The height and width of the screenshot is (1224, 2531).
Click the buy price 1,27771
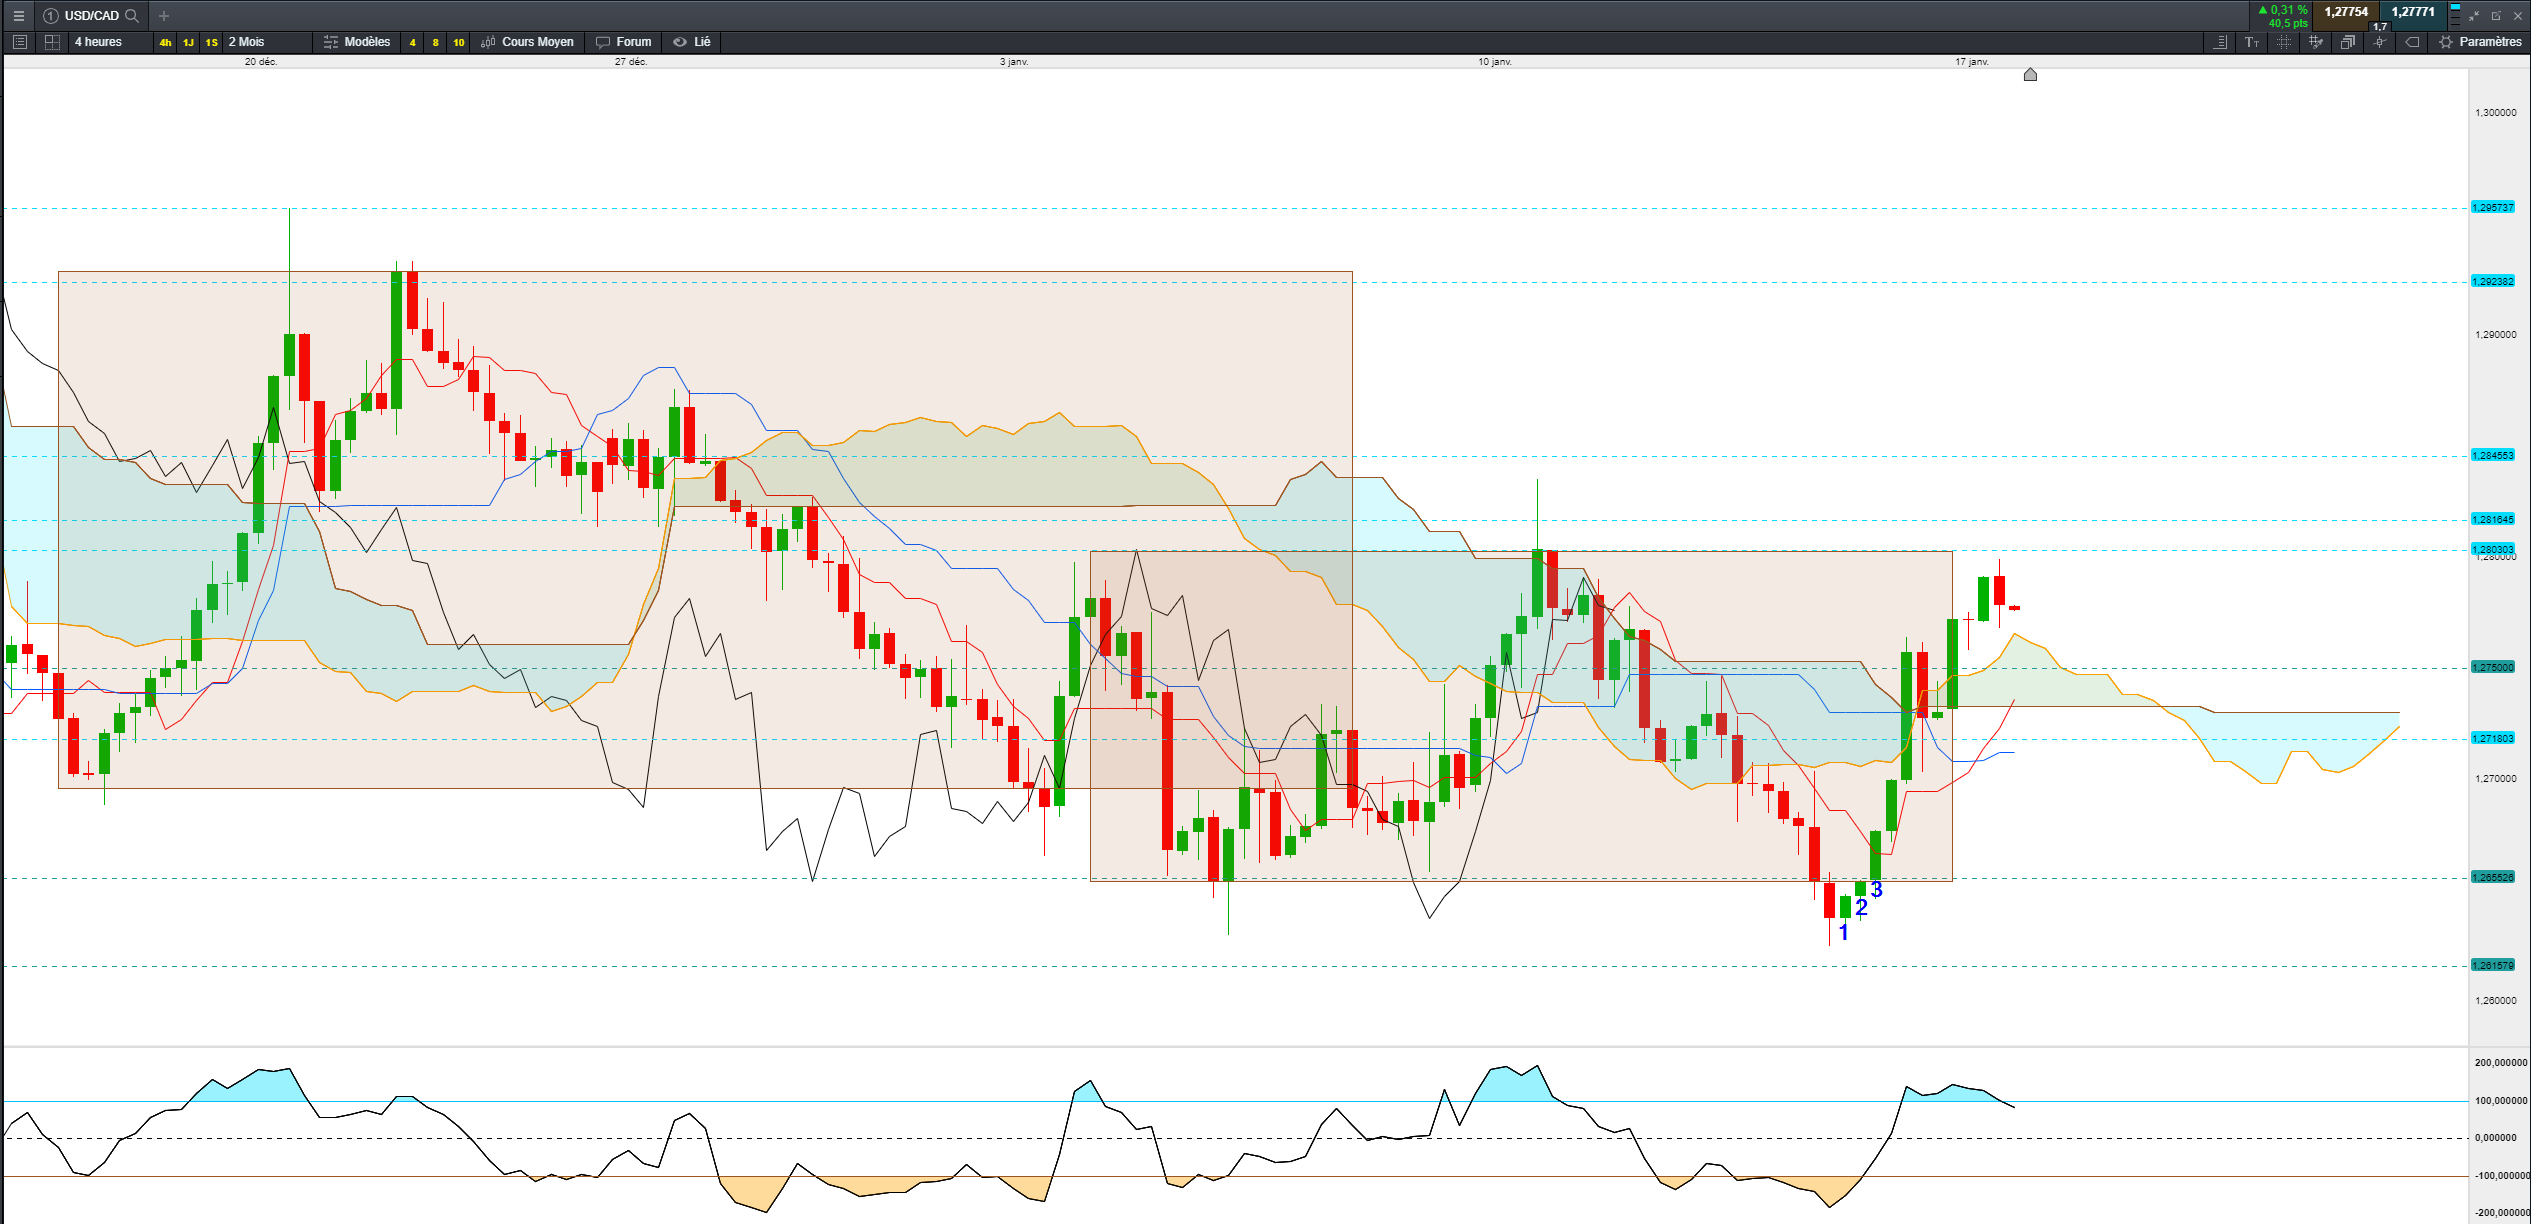pyautogui.click(x=2413, y=13)
